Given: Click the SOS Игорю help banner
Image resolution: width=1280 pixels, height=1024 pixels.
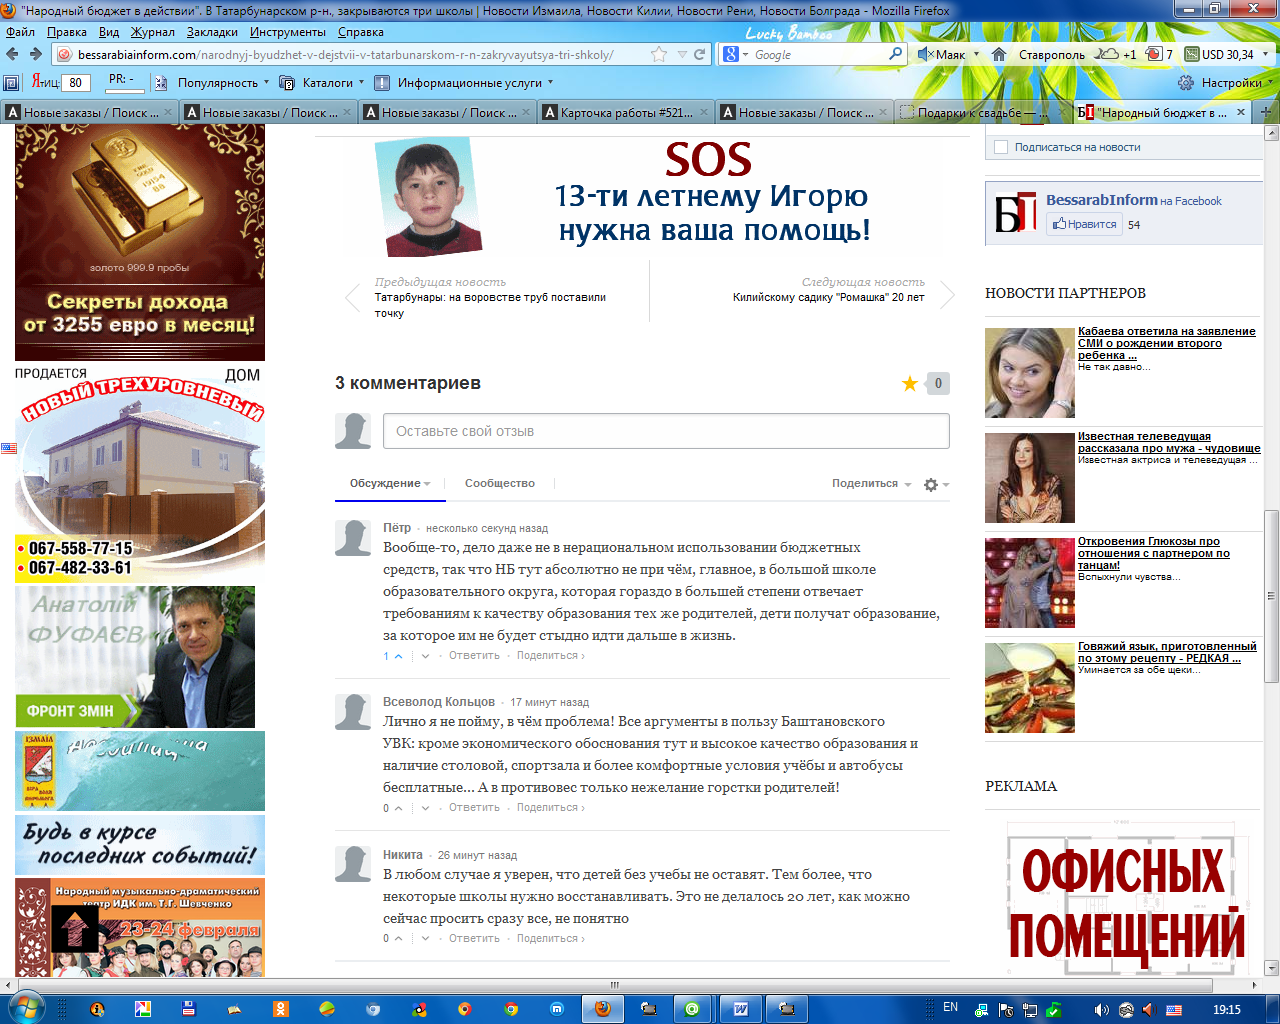Looking at the screenshot, I should click(640, 195).
